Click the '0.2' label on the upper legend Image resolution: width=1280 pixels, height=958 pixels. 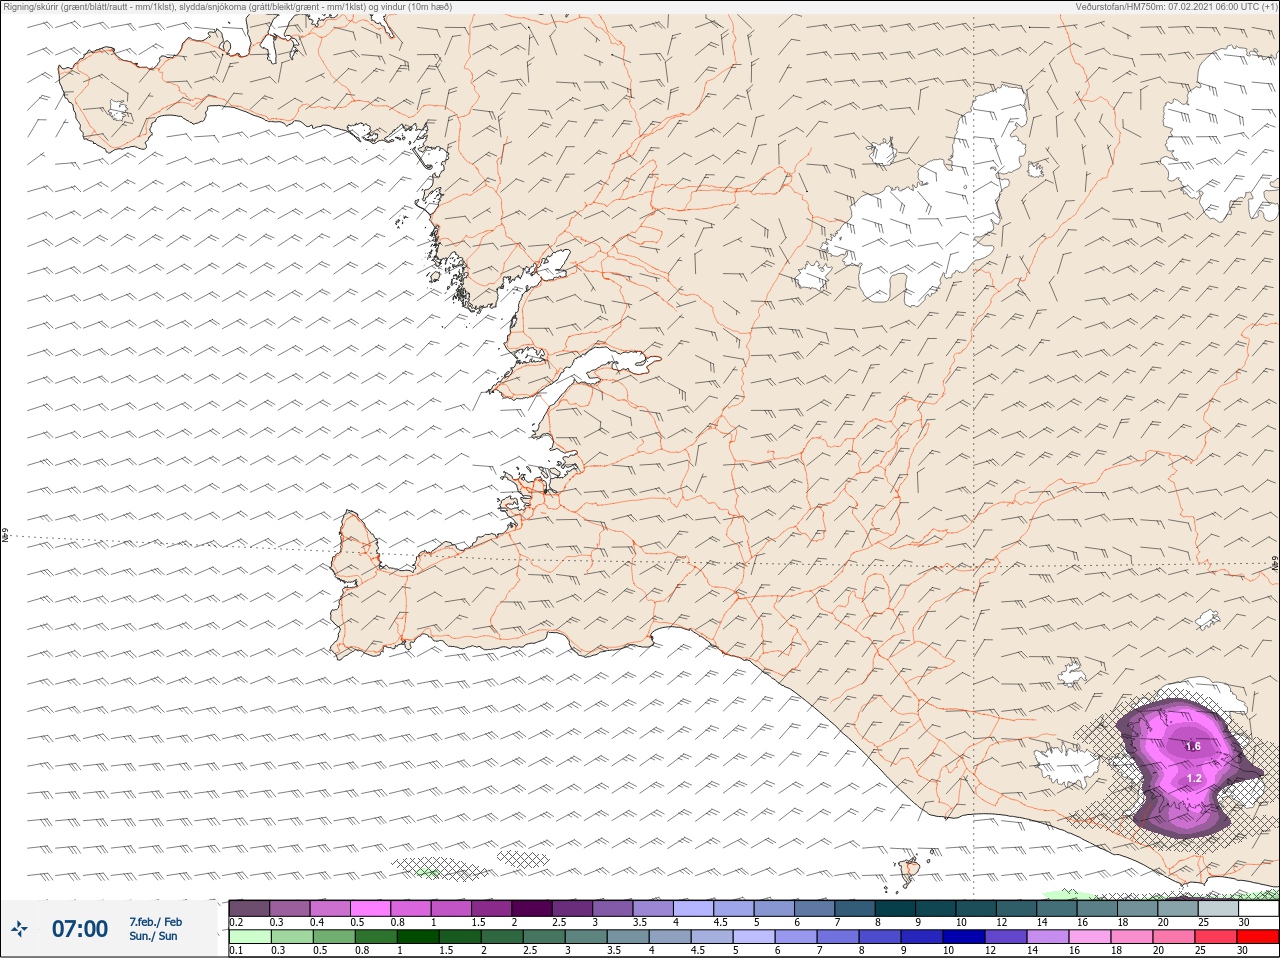click(236, 922)
